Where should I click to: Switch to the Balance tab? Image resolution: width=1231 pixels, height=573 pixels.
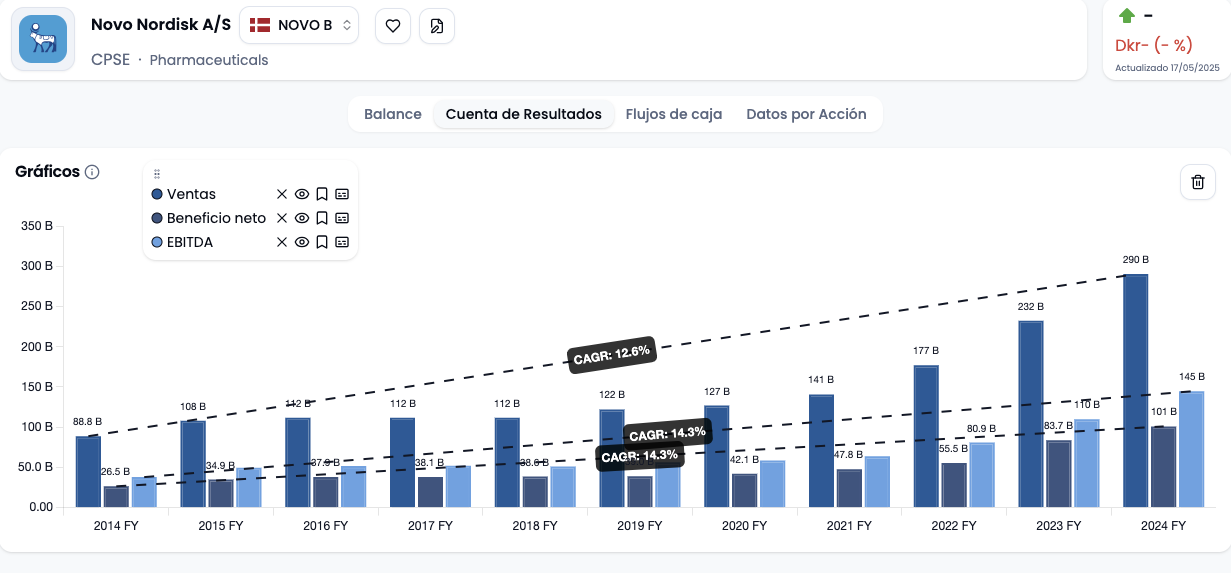pyautogui.click(x=393, y=114)
